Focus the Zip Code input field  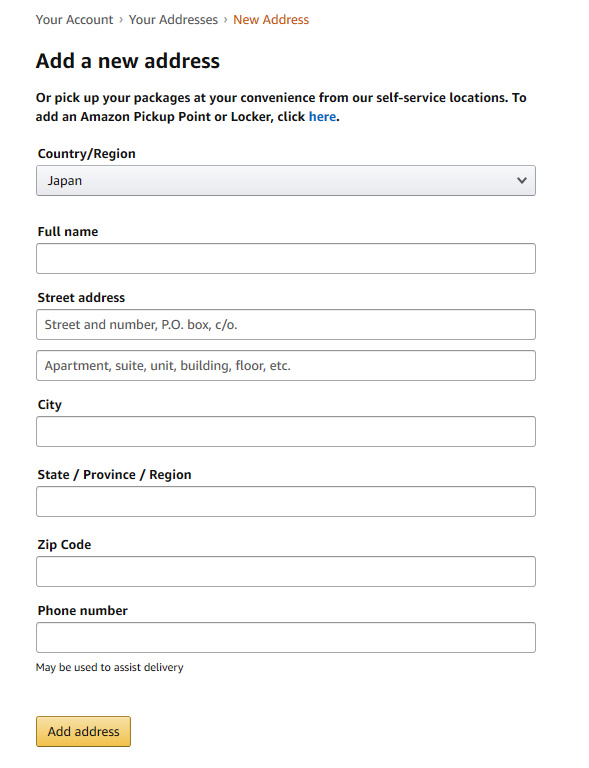click(285, 572)
